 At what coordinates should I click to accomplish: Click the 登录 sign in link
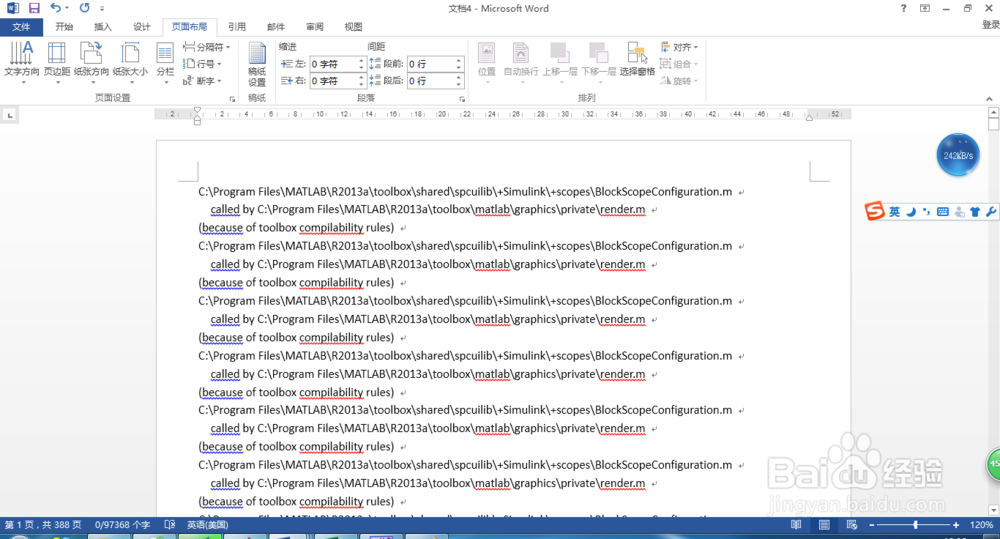pos(991,25)
